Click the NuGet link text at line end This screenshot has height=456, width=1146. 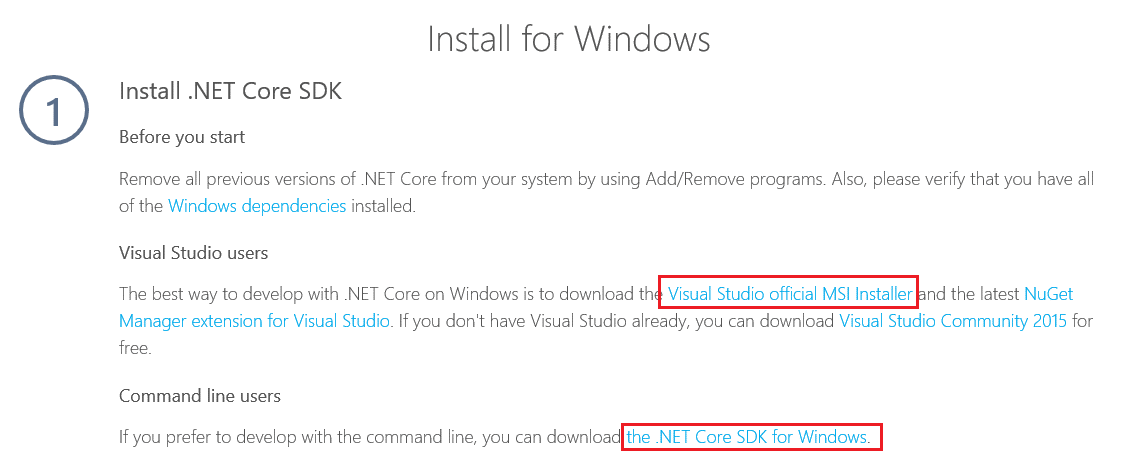[1048, 294]
